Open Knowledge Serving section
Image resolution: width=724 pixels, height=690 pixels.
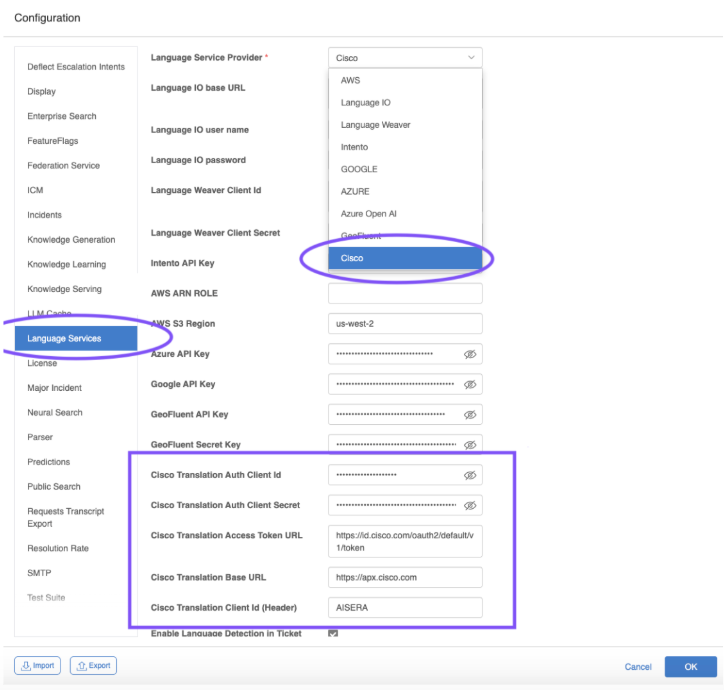coord(76,289)
